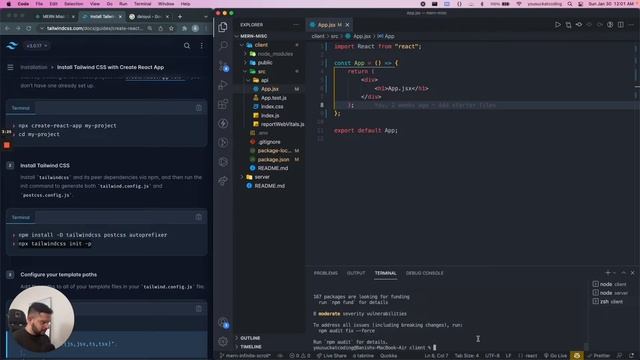The height and width of the screenshot is (360, 640).
Task: Open a new browser tab
Action: click(x=180, y=17)
